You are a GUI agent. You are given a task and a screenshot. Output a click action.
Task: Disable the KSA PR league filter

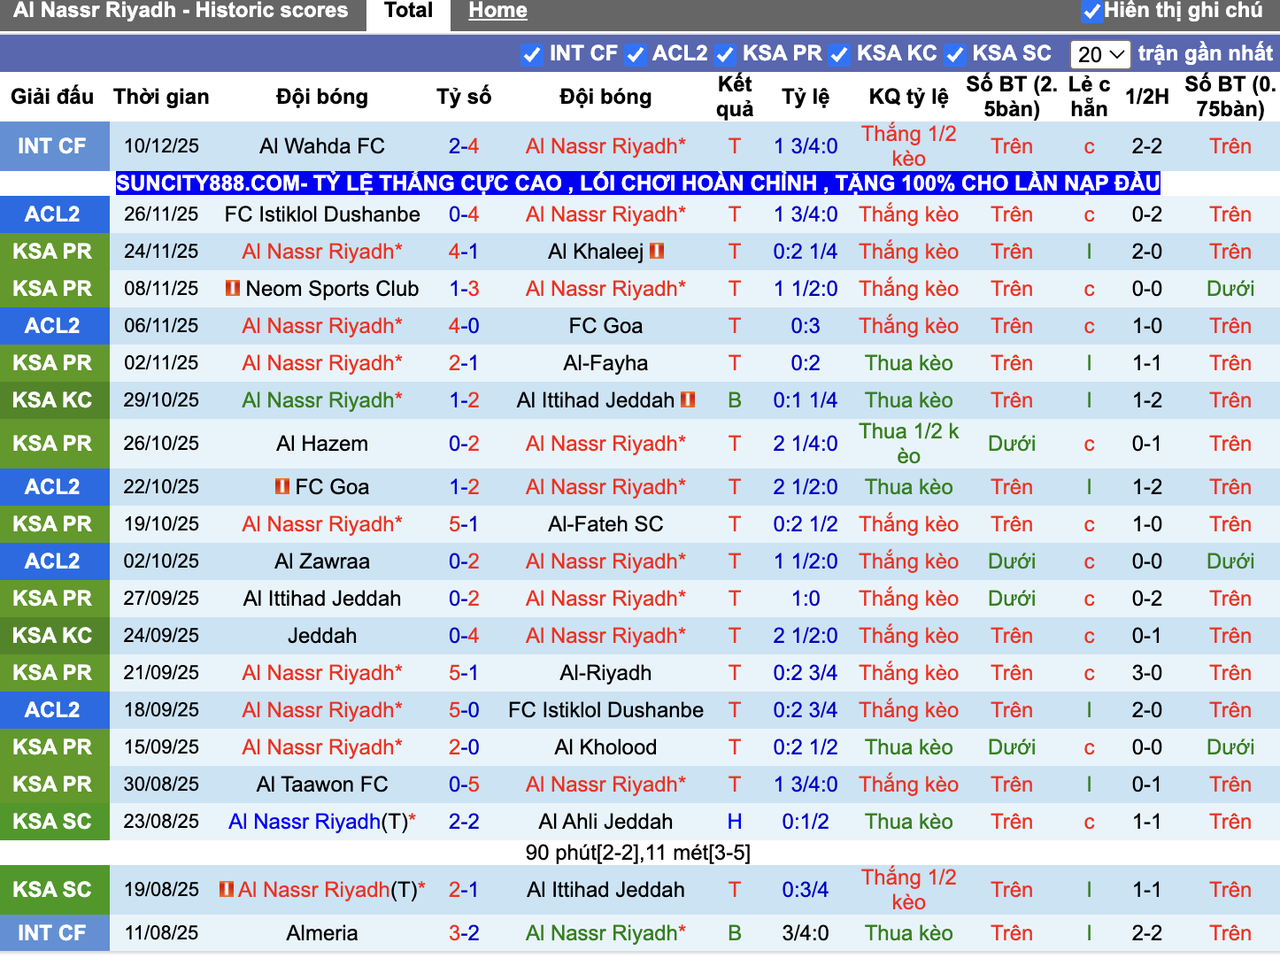726,54
